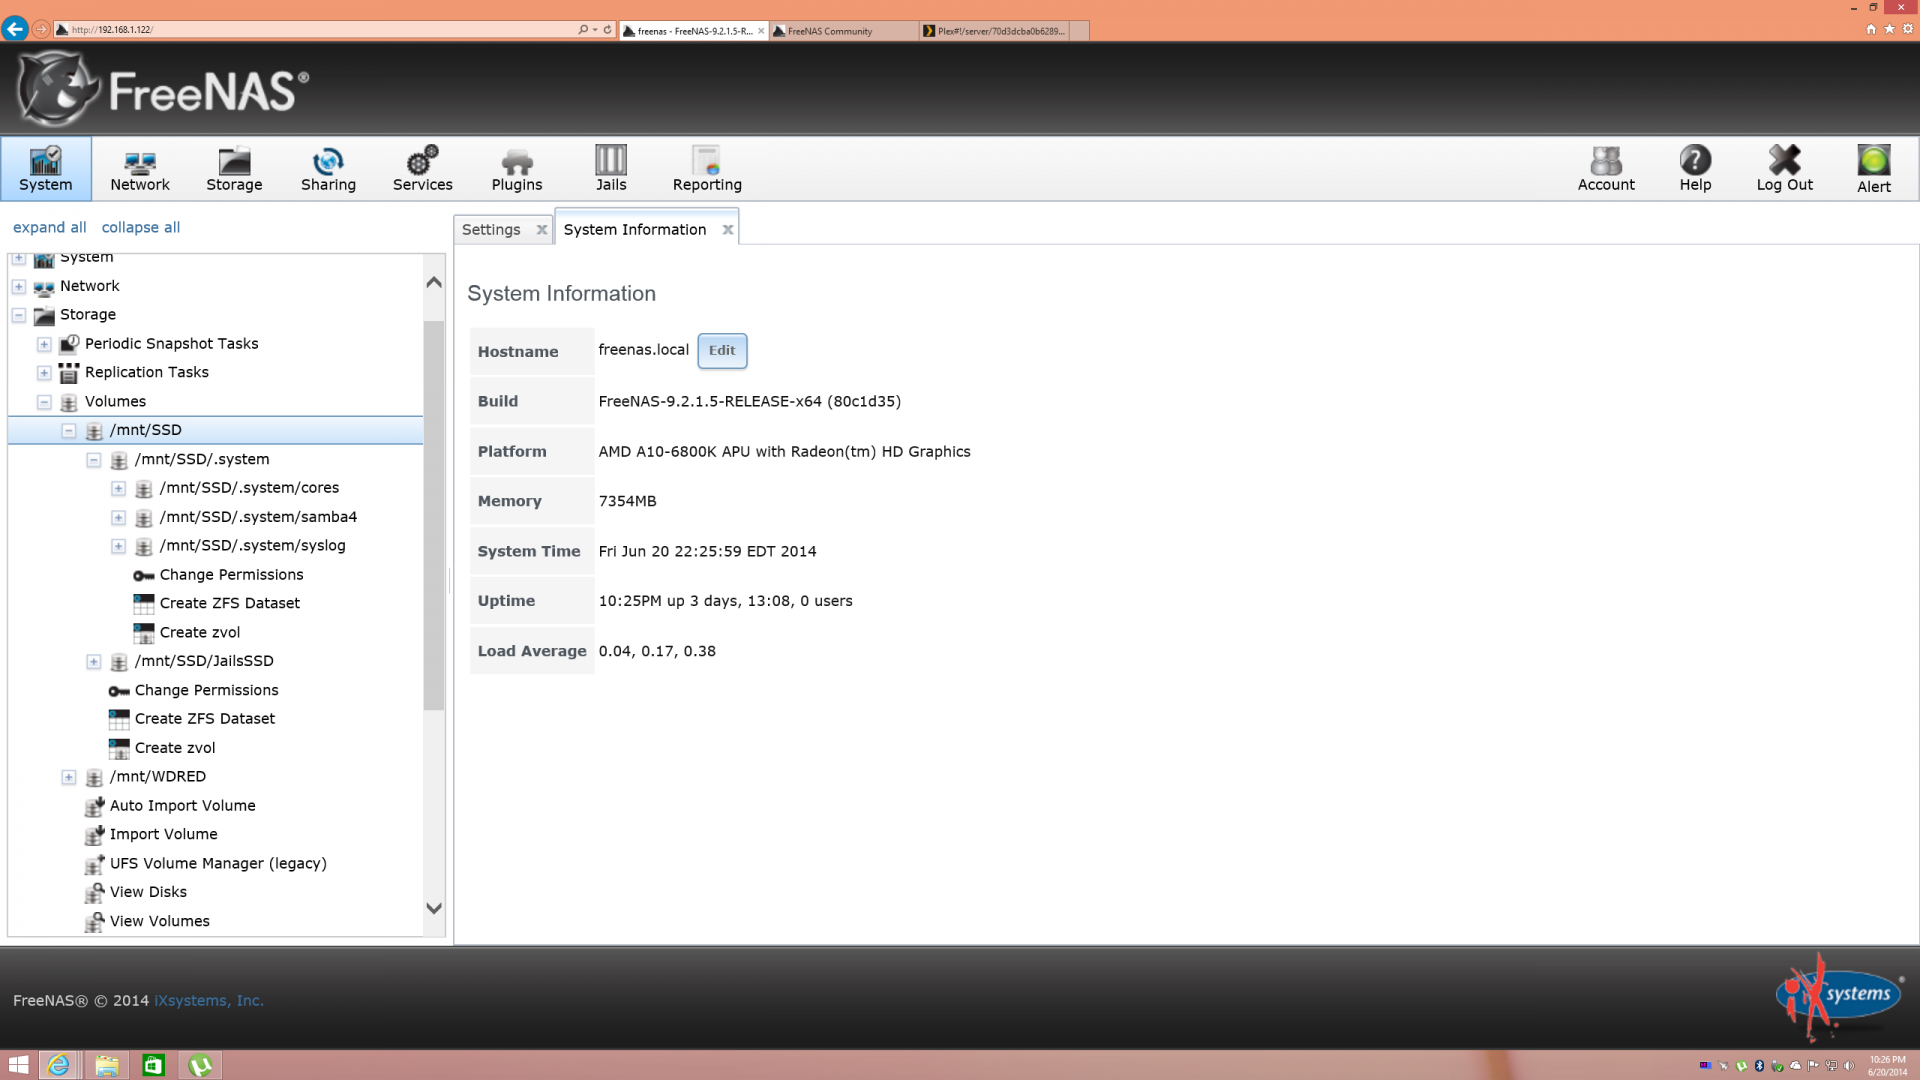Viewport: 1920px width, 1080px height.
Task: Open browser Home icon
Action: pos(1871,29)
